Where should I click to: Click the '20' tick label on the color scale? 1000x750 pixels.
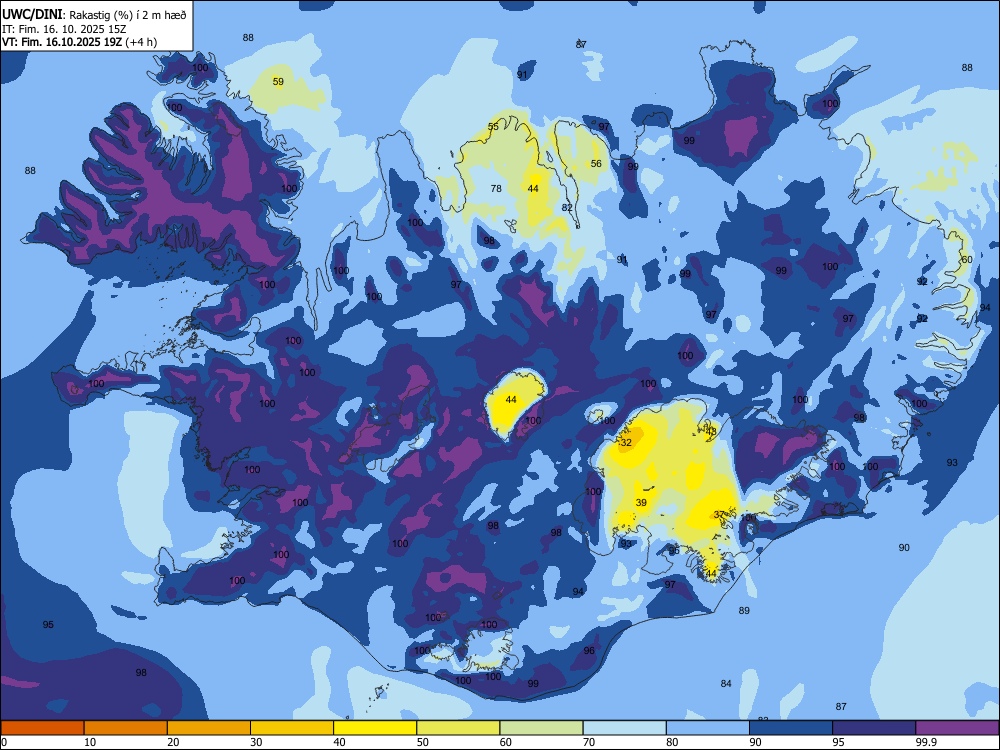coord(173,742)
